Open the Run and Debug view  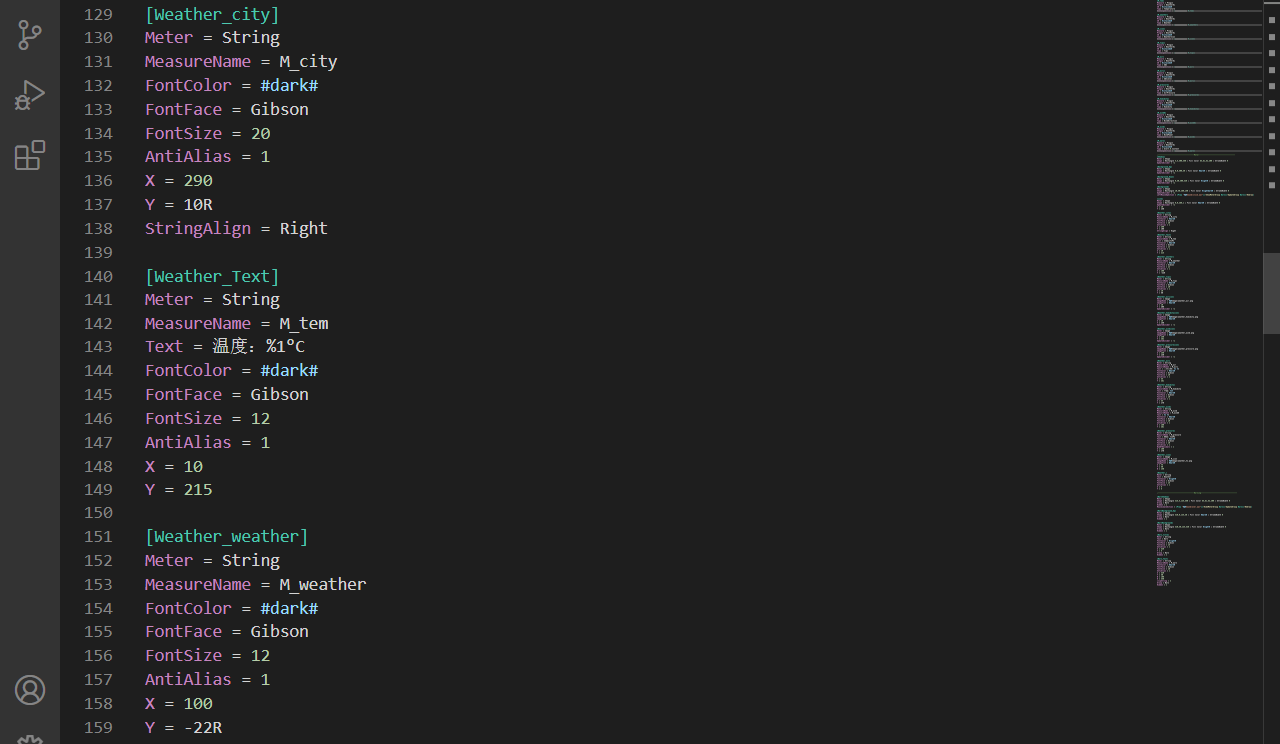(x=30, y=95)
